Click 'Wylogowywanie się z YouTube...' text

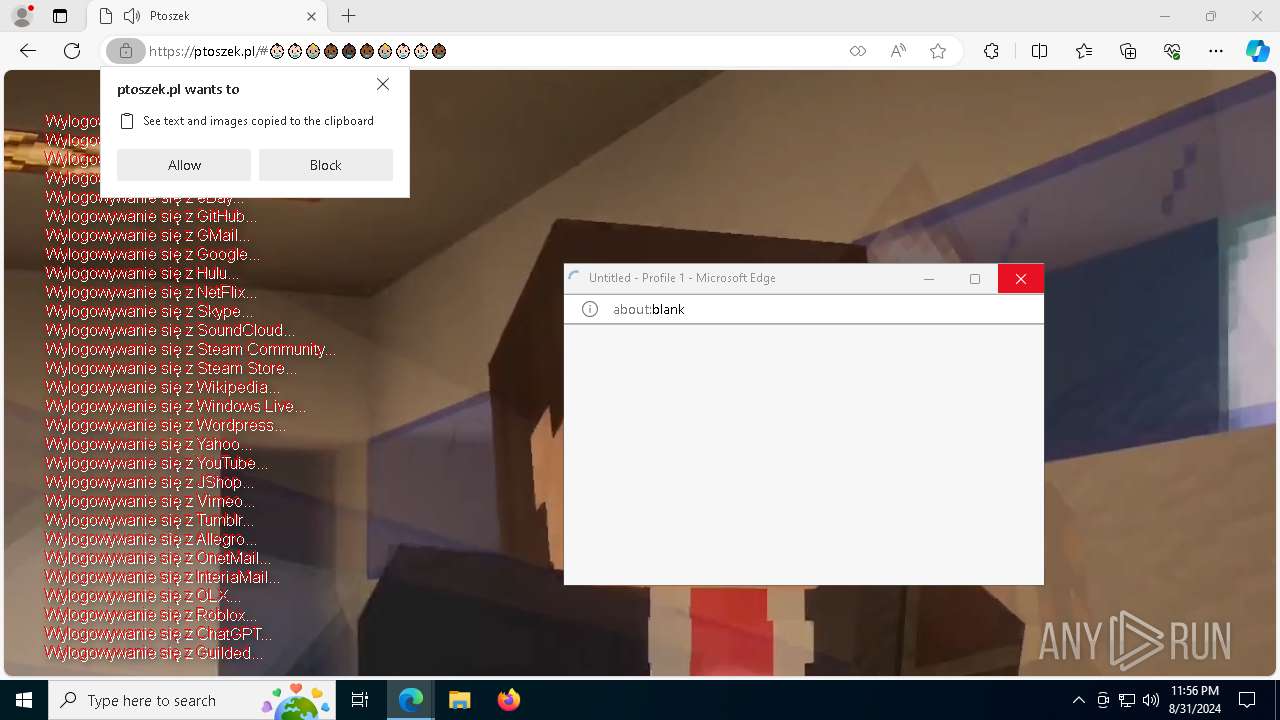coord(157,464)
